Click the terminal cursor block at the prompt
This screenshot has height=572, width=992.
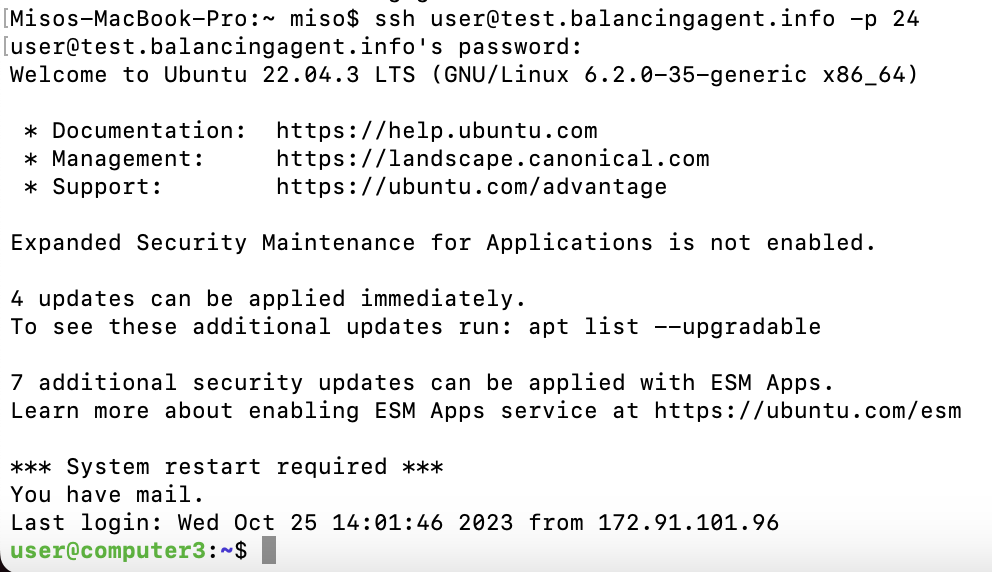coord(269,550)
